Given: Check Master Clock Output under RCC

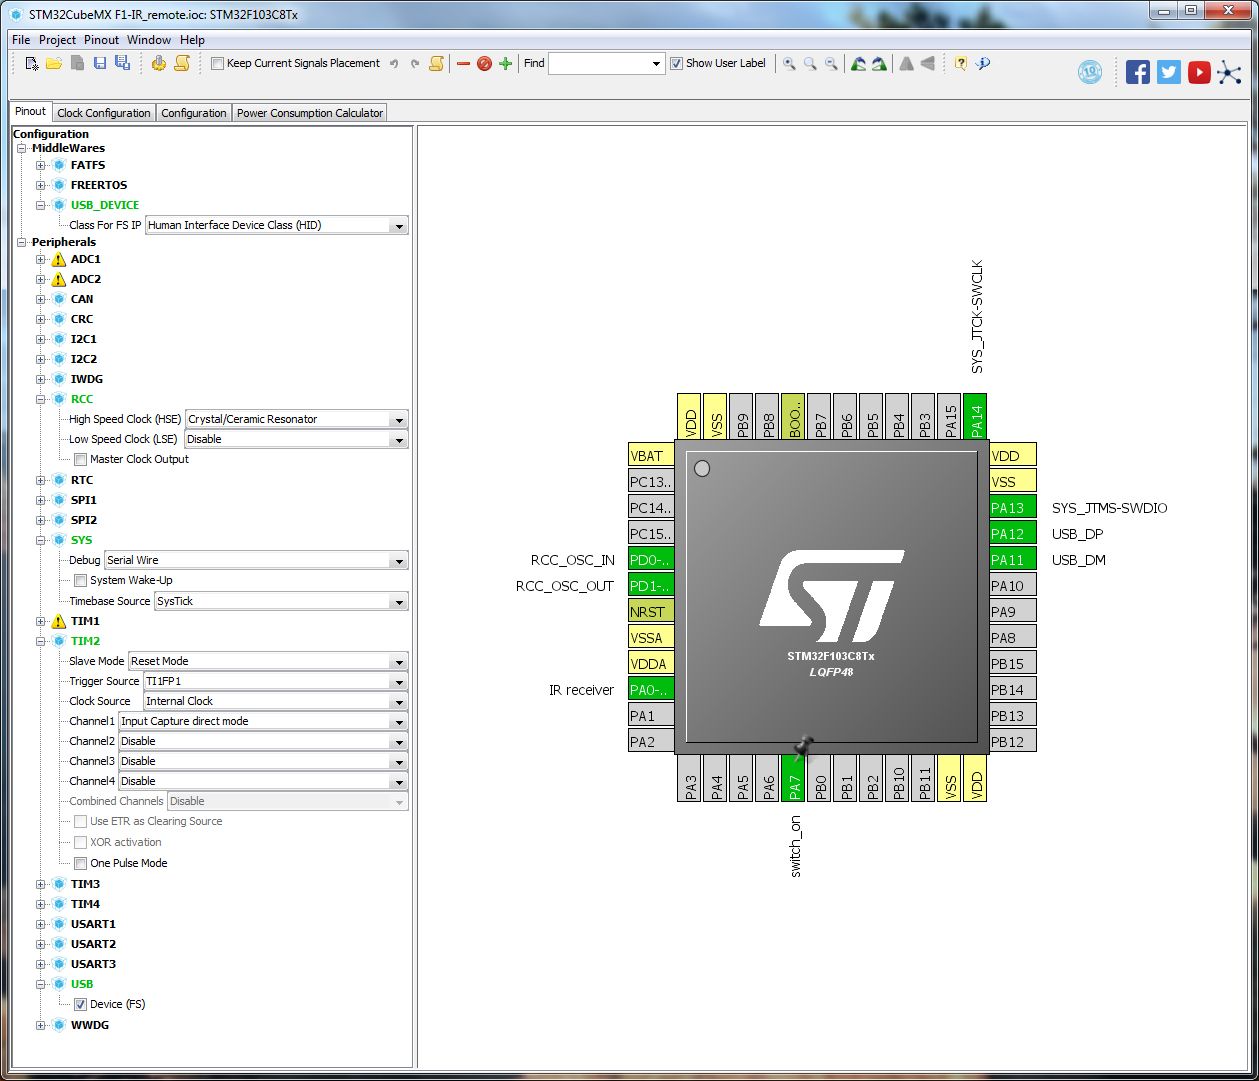Looking at the screenshot, I should 80,459.
